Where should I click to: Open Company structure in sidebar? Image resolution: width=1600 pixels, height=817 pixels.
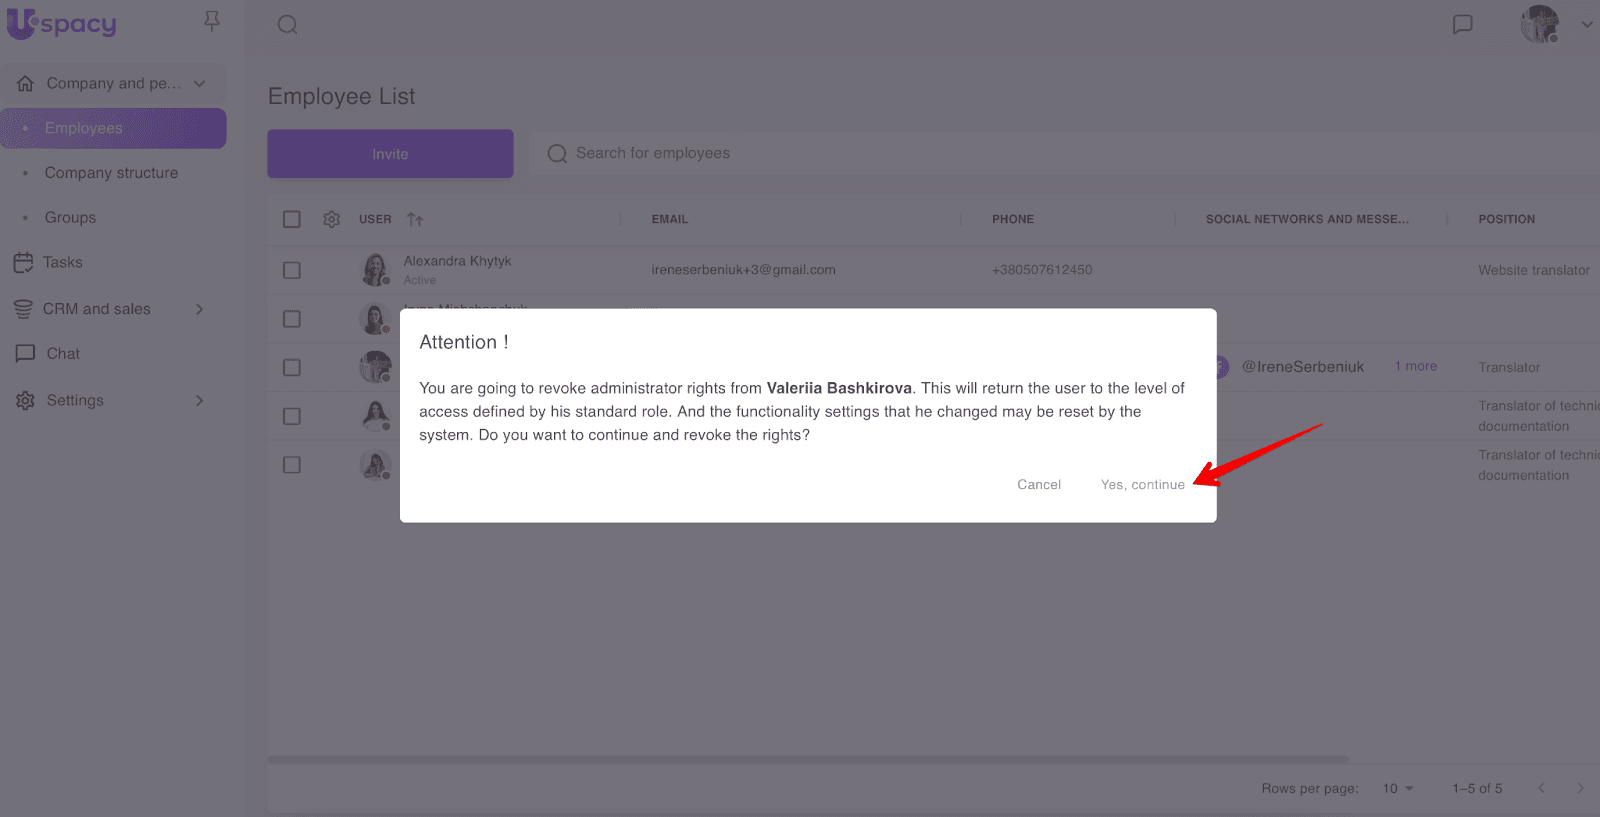pyautogui.click(x=111, y=173)
